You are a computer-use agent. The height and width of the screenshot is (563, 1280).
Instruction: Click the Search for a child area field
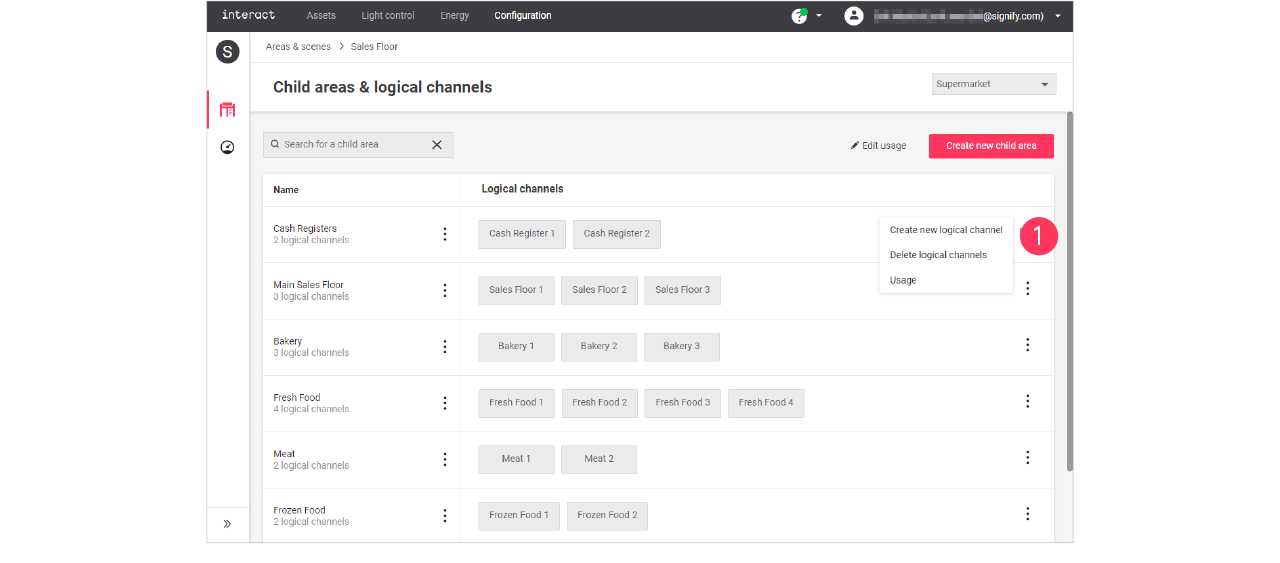pyautogui.click(x=350, y=145)
